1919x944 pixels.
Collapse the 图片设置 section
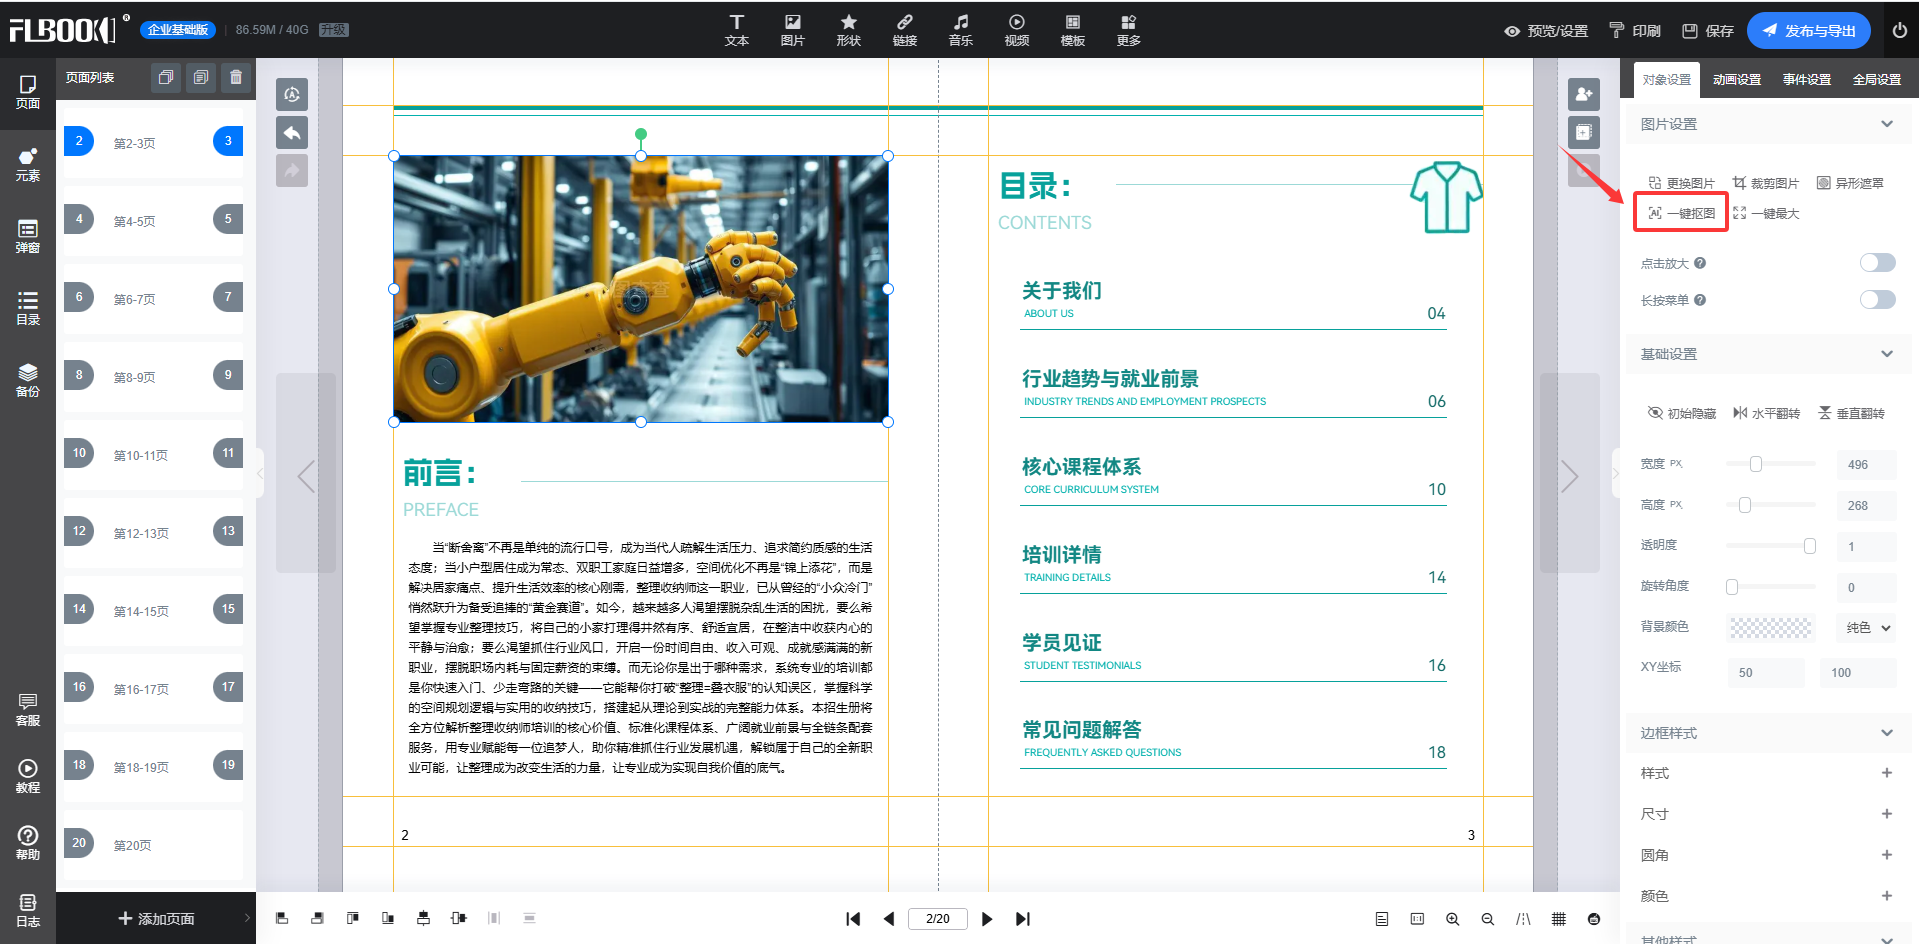pos(1886,124)
